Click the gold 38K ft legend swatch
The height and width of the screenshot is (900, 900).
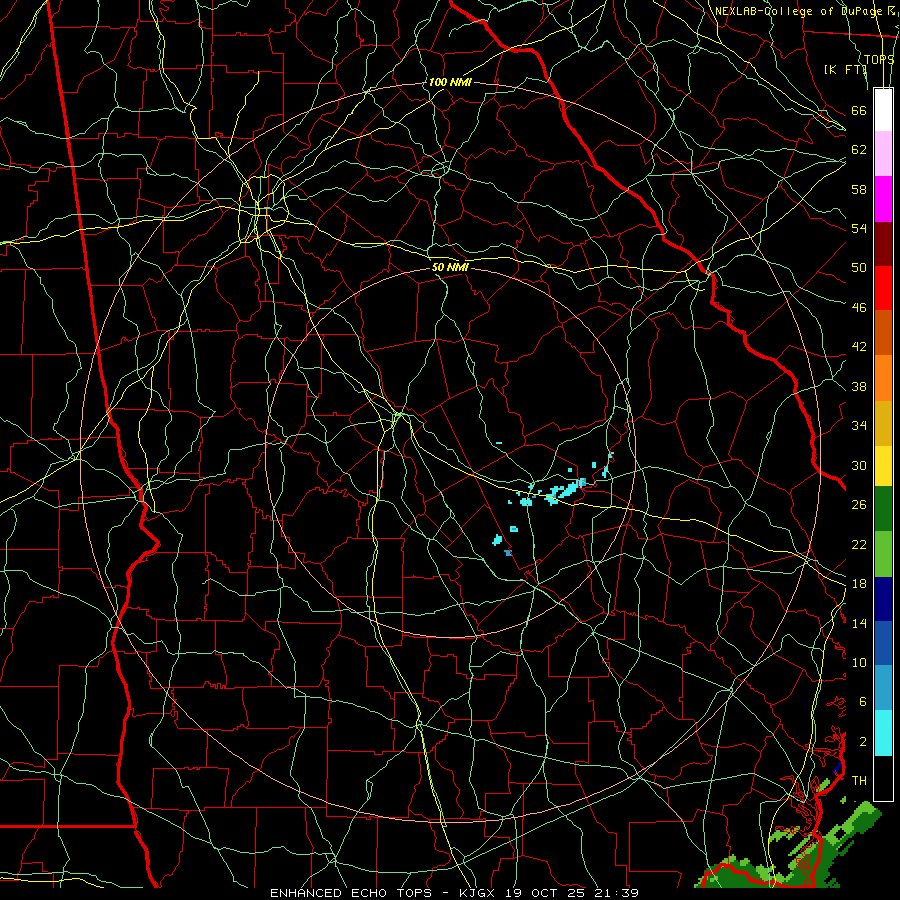coord(883,422)
